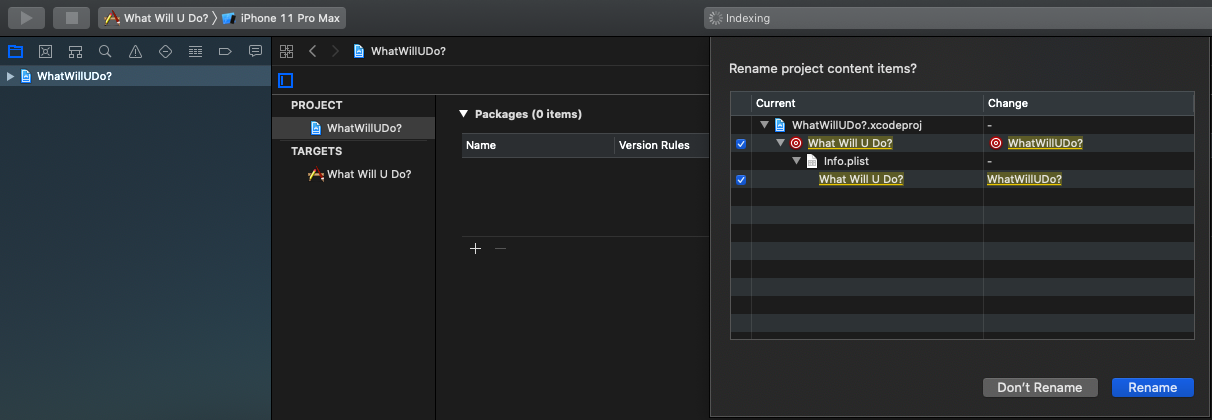
Task: Collapse the Packages (0 items) section
Action: (x=464, y=114)
